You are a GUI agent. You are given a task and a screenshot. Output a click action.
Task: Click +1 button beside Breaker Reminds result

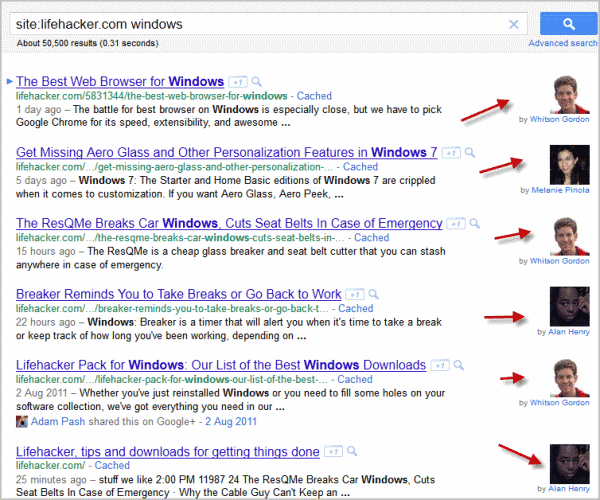355,295
